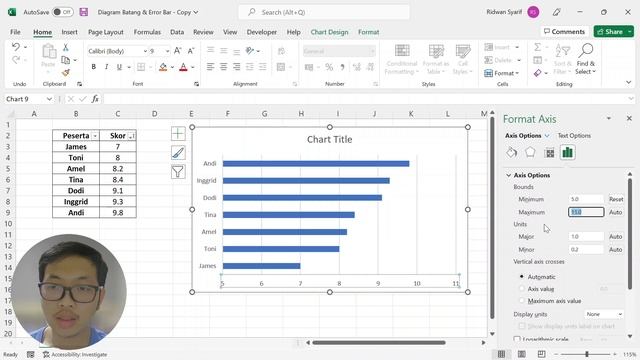Open Display units None dropdown
Screen dimensions: 640x360
604,314
